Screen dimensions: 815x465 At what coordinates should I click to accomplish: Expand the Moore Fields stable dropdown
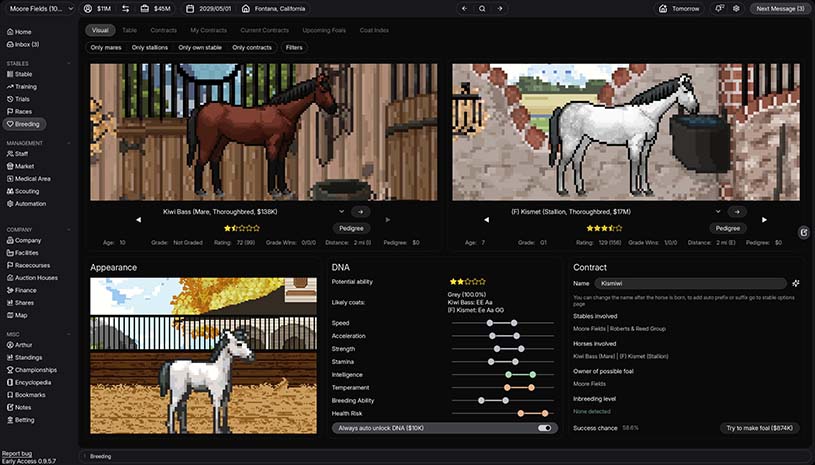(x=42, y=9)
